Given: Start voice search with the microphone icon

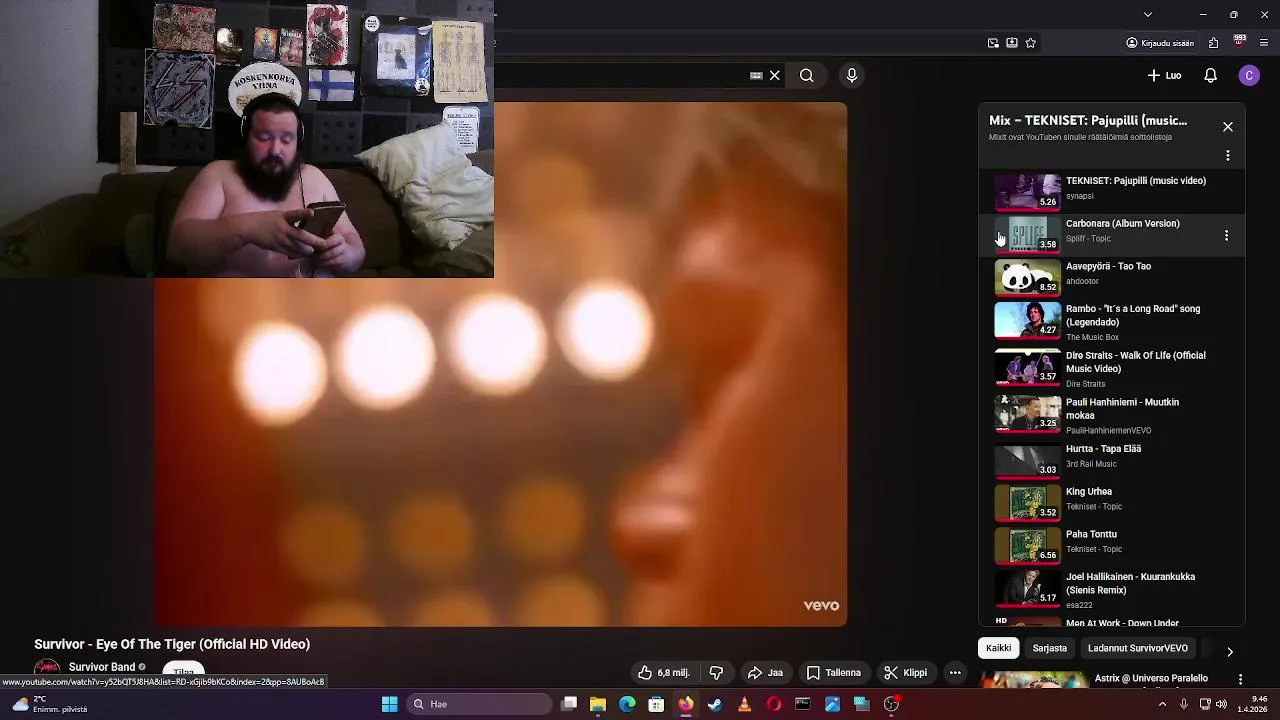Looking at the screenshot, I should [x=852, y=75].
